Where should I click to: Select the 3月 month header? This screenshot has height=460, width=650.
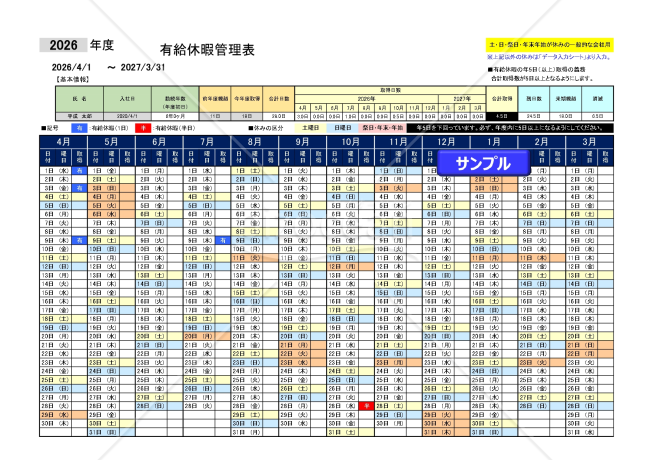click(589, 142)
